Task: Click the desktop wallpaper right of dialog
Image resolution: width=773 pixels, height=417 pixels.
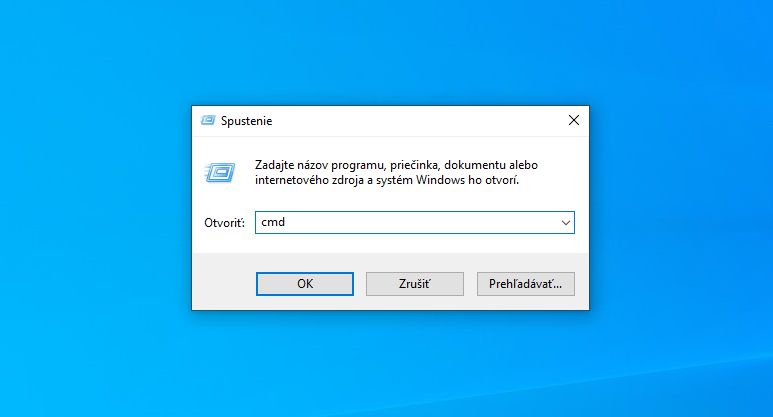Action: tap(681, 207)
